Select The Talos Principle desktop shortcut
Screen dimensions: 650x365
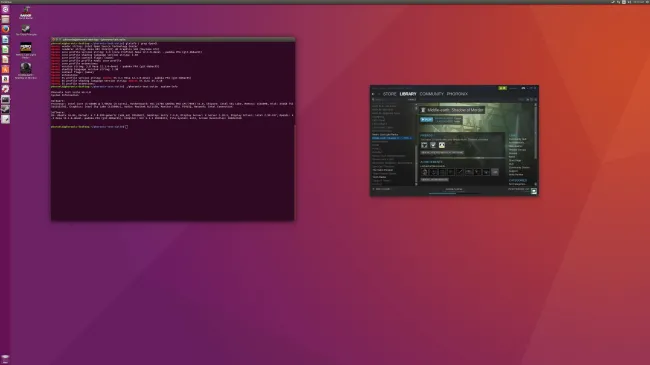(x=26, y=30)
